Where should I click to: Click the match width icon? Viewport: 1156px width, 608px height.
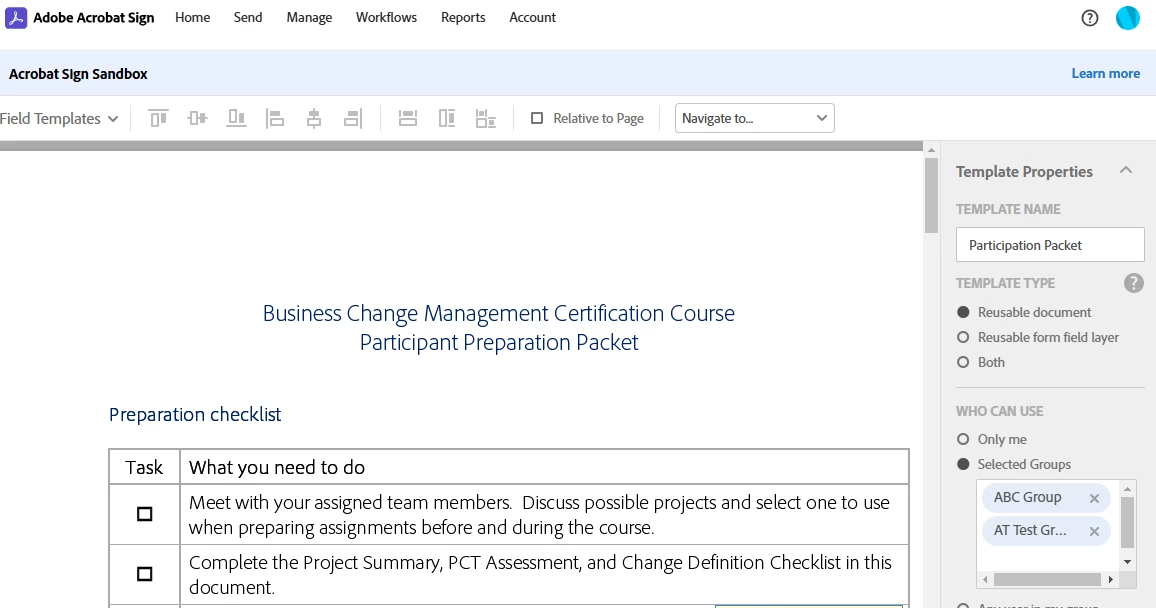click(407, 118)
